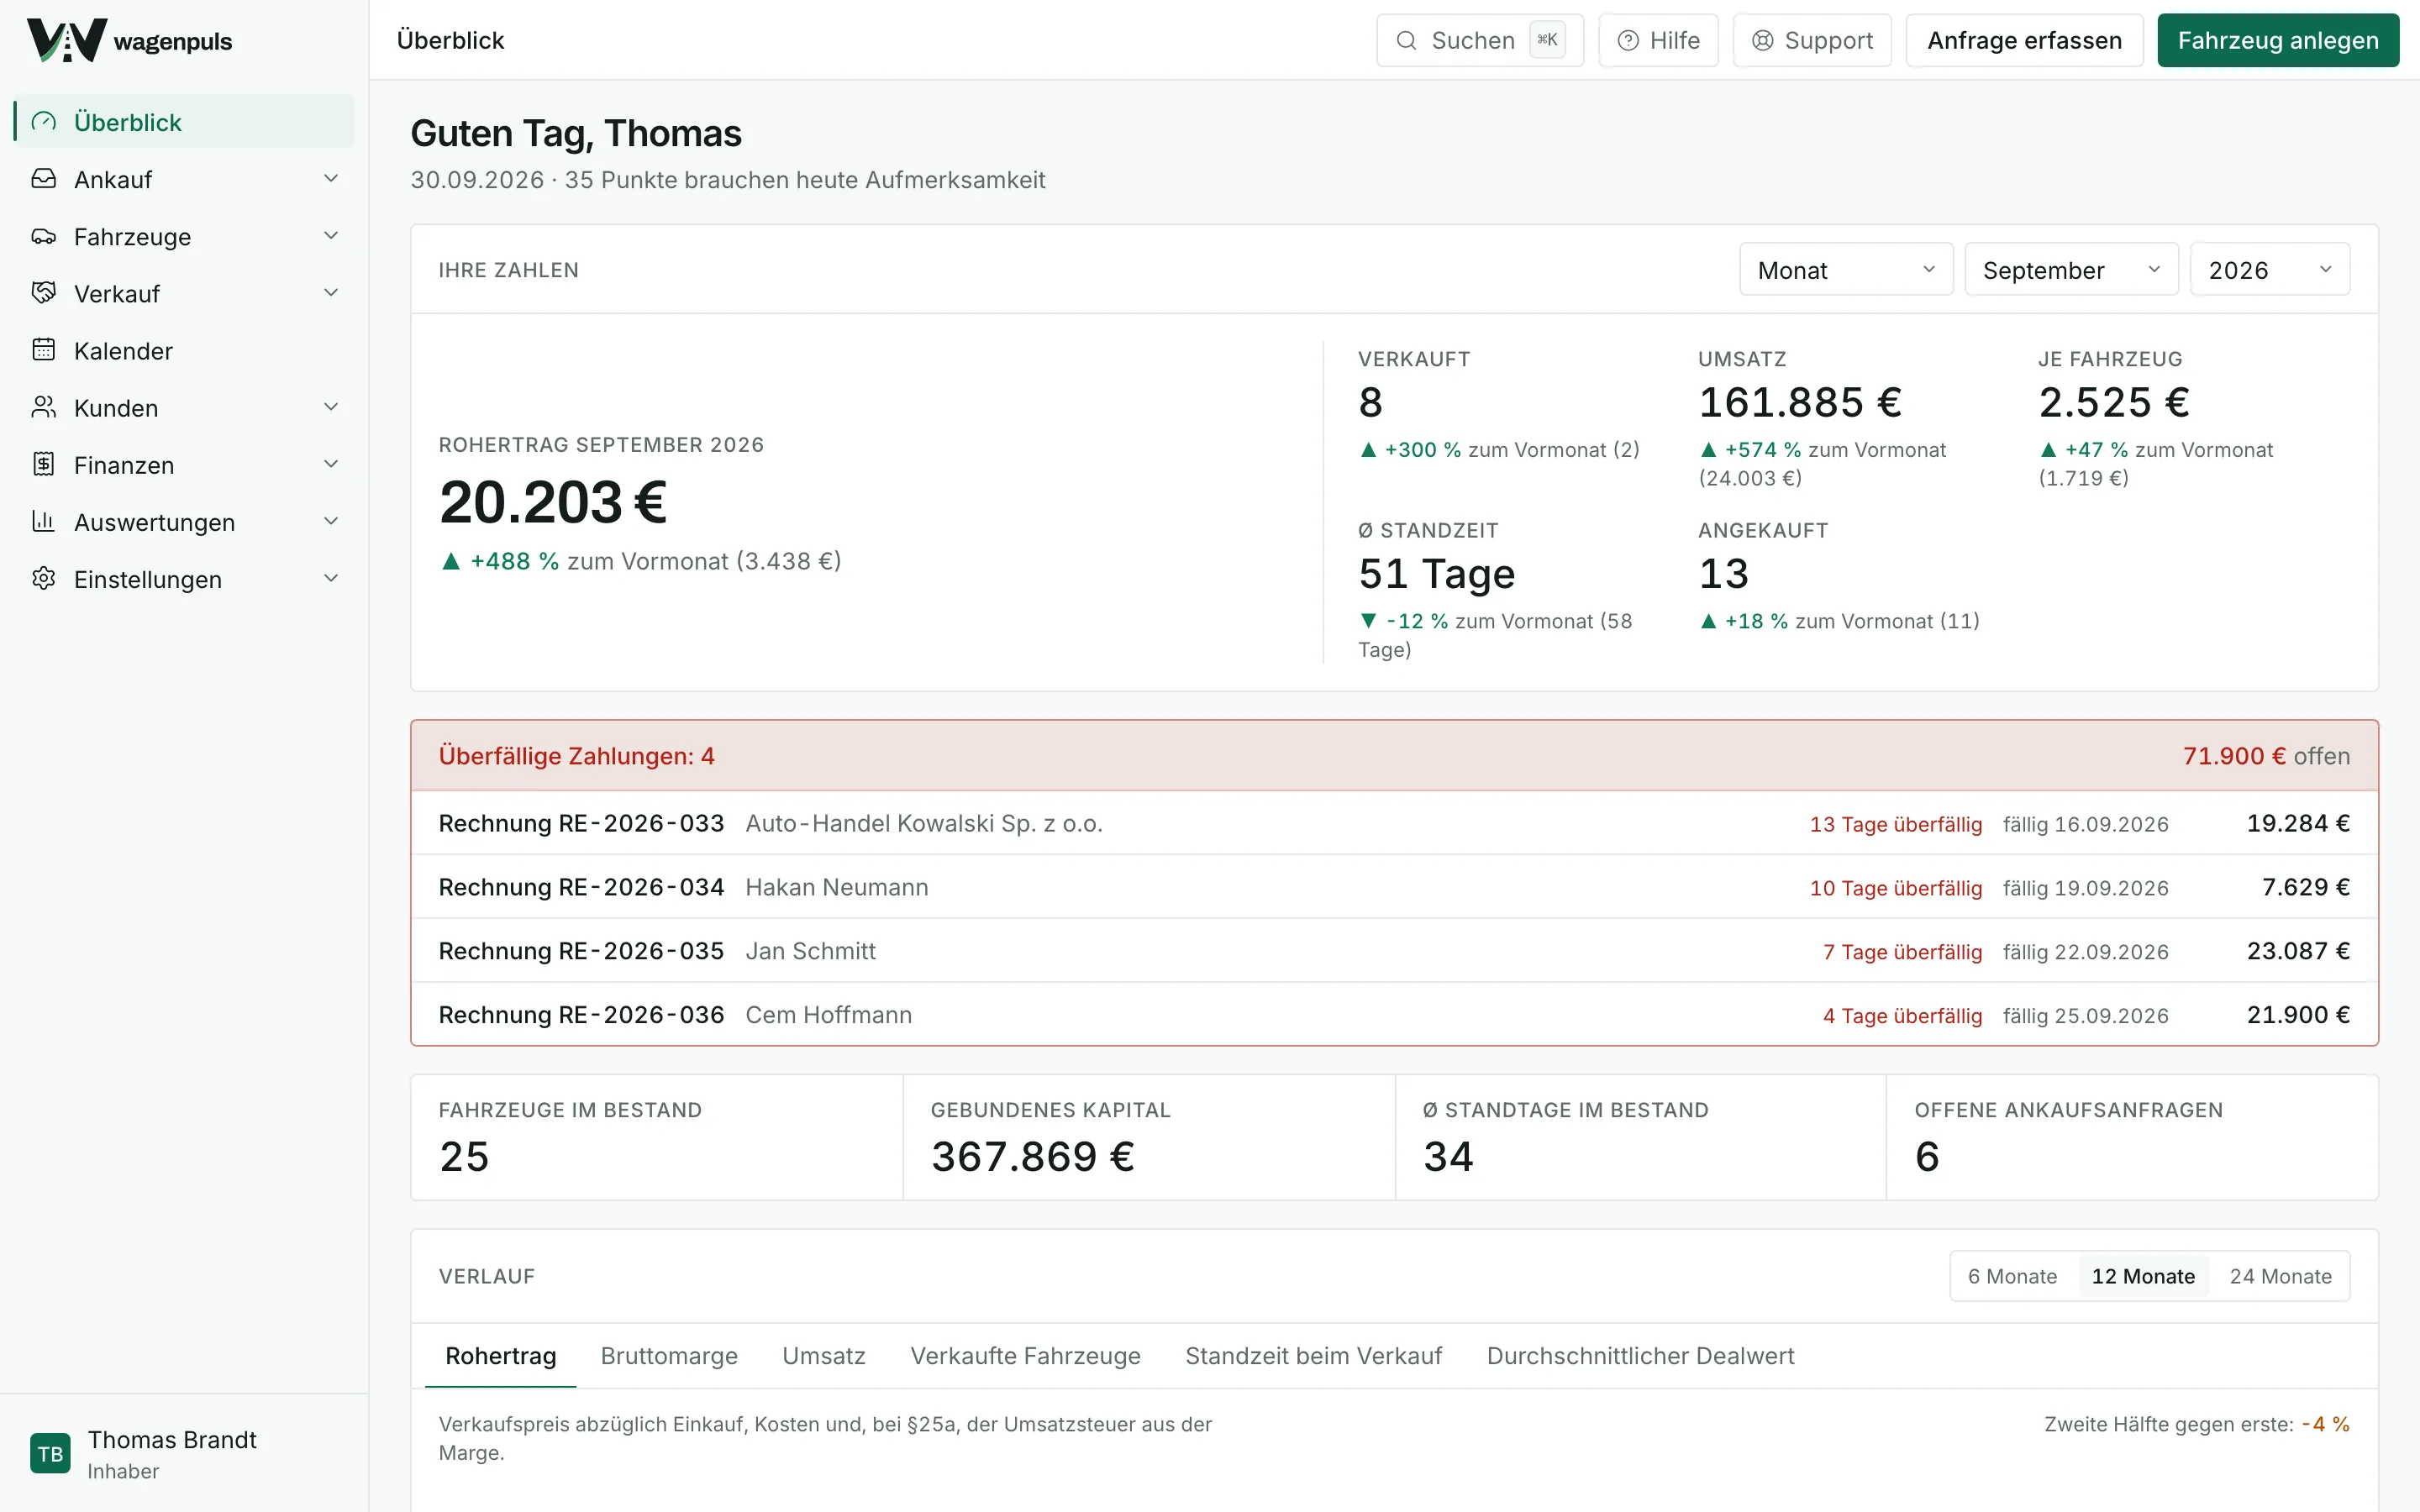This screenshot has width=2420, height=1512.
Task: Open the Hilfe button
Action: pos(1658,40)
